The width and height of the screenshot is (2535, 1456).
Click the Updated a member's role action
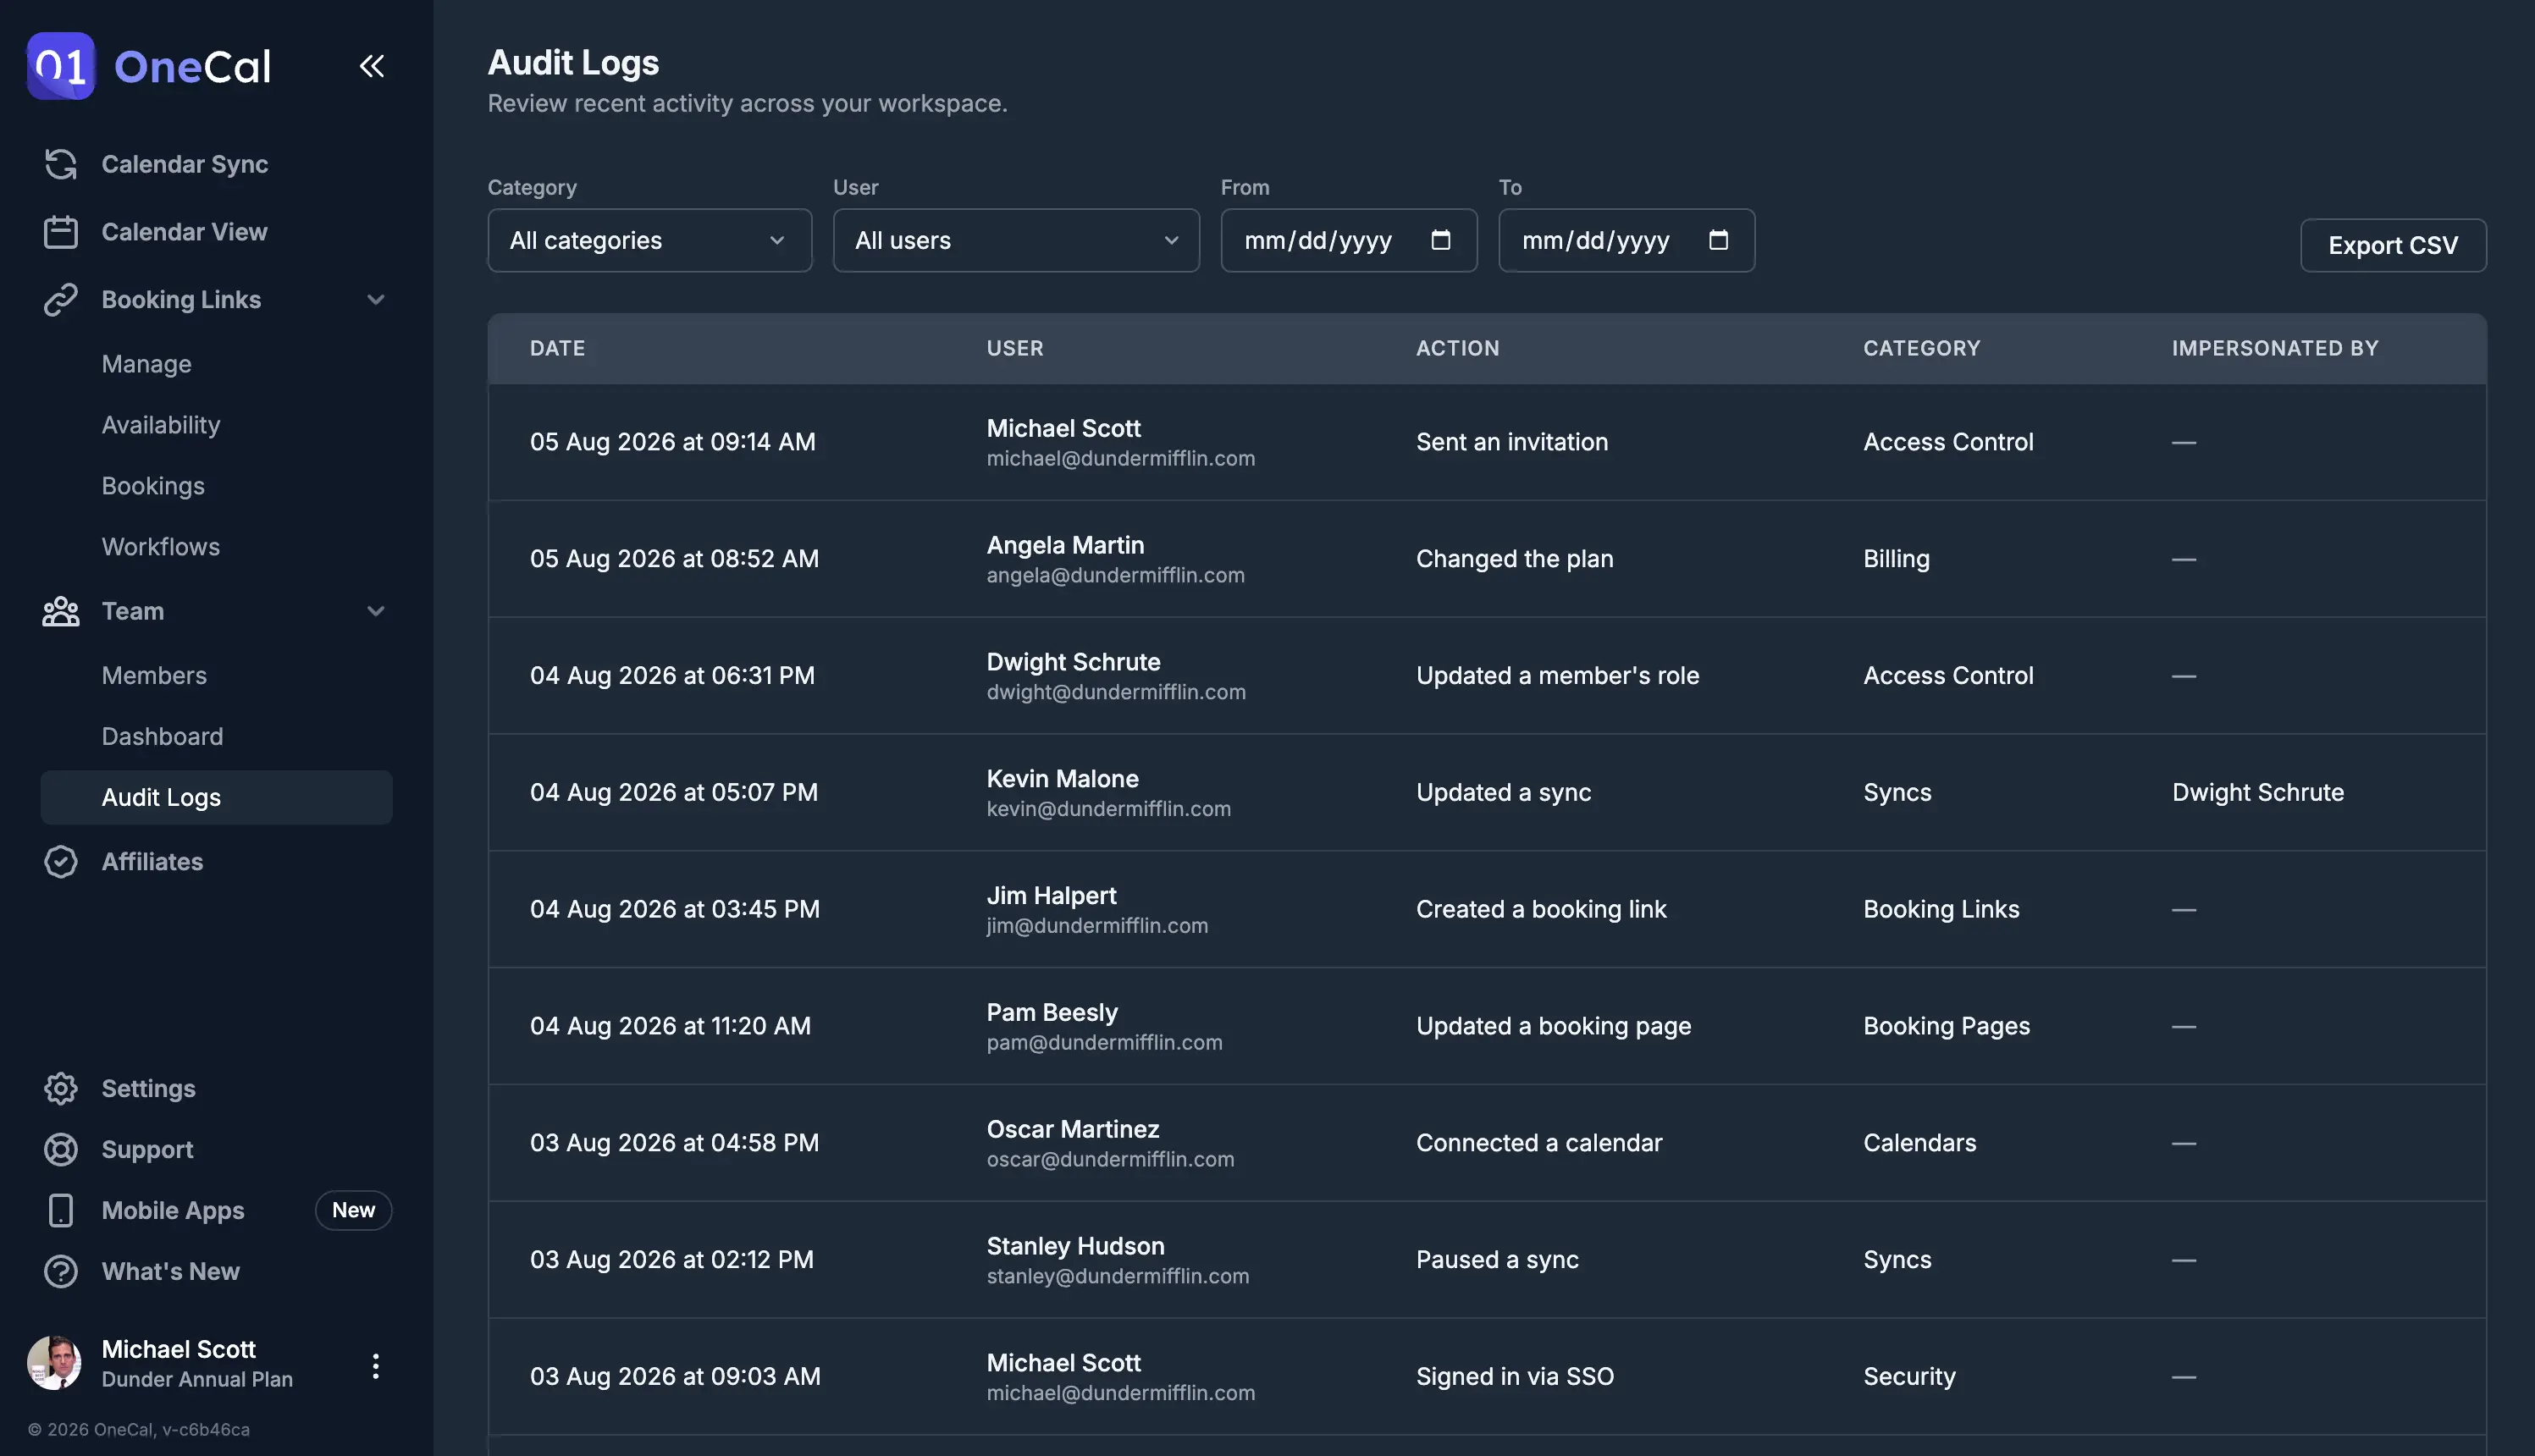(1557, 676)
